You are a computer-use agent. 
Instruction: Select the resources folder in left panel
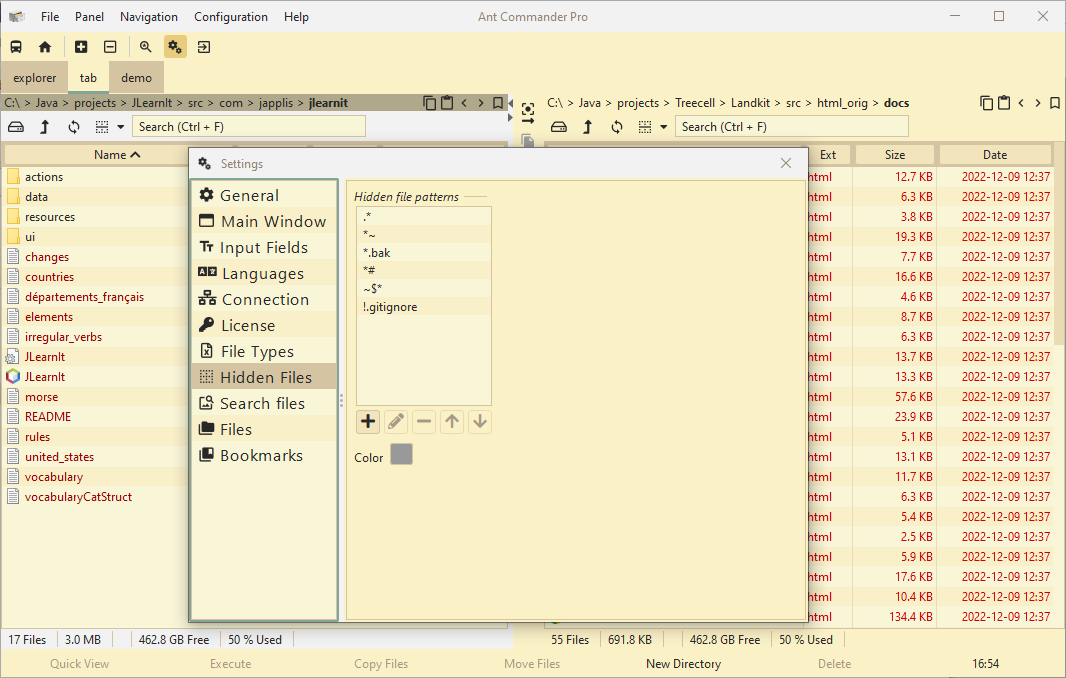click(x=50, y=217)
